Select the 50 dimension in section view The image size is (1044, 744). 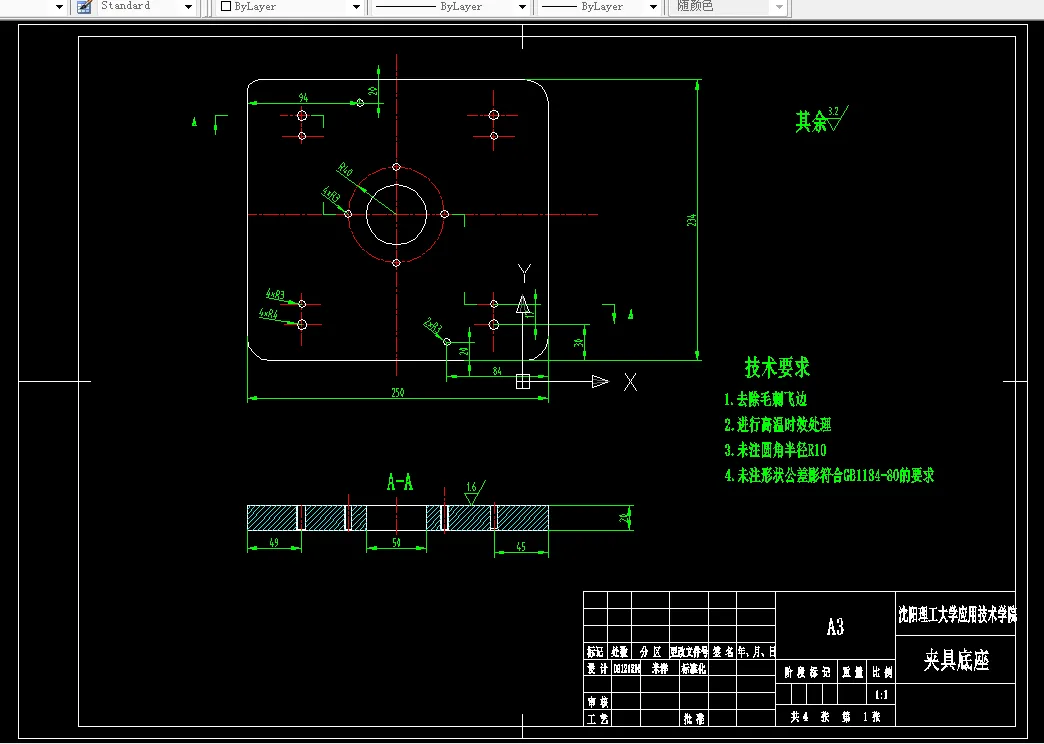click(396, 542)
